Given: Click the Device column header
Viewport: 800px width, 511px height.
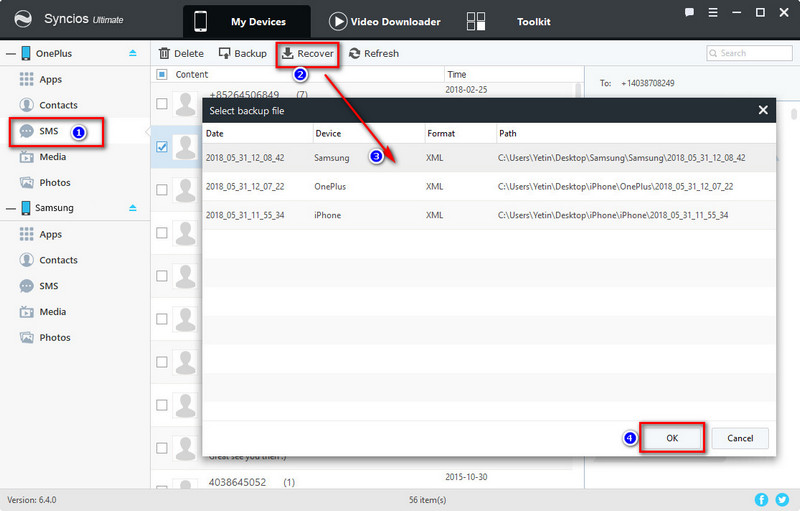Looking at the screenshot, I should pyautogui.click(x=368, y=134).
